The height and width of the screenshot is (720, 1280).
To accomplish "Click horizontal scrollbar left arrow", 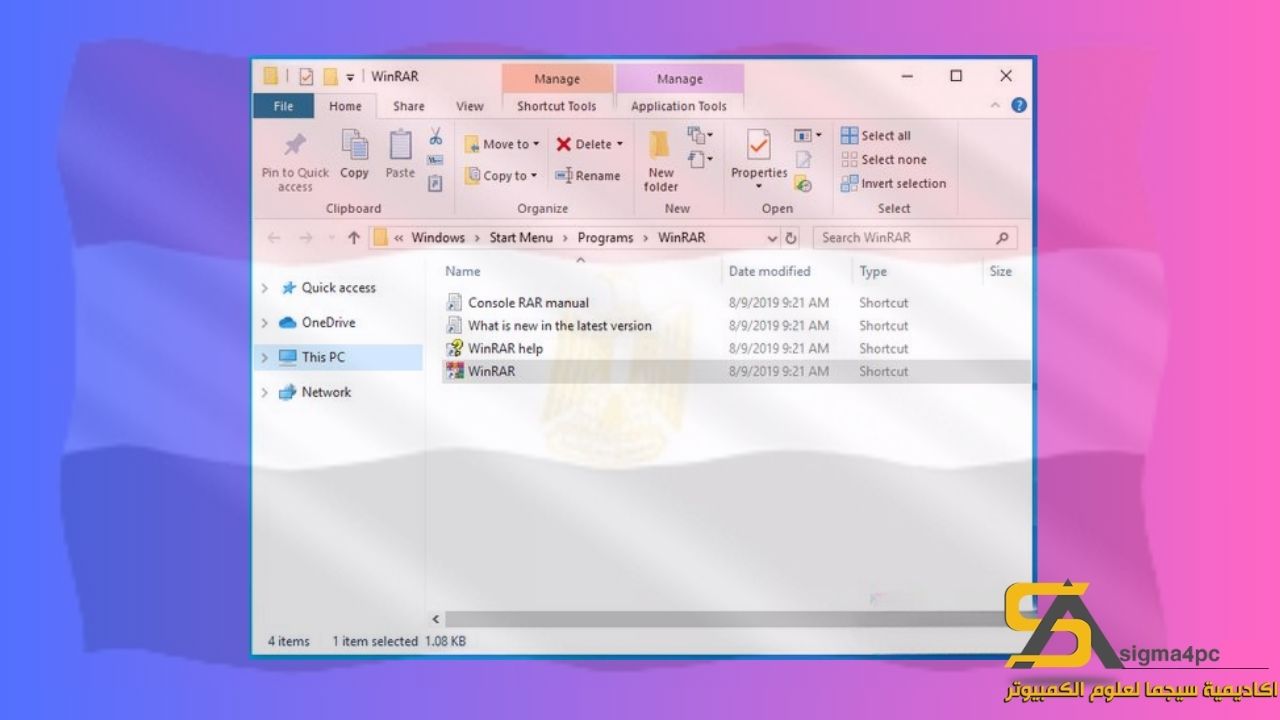I will click(x=435, y=620).
